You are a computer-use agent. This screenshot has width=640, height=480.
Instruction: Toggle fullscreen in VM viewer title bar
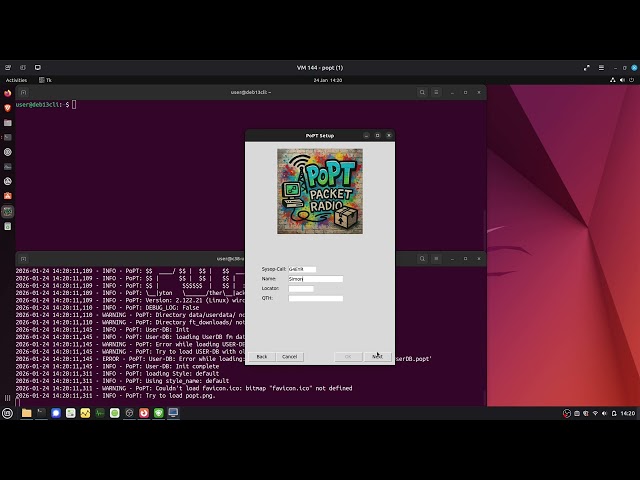click(x=587, y=68)
